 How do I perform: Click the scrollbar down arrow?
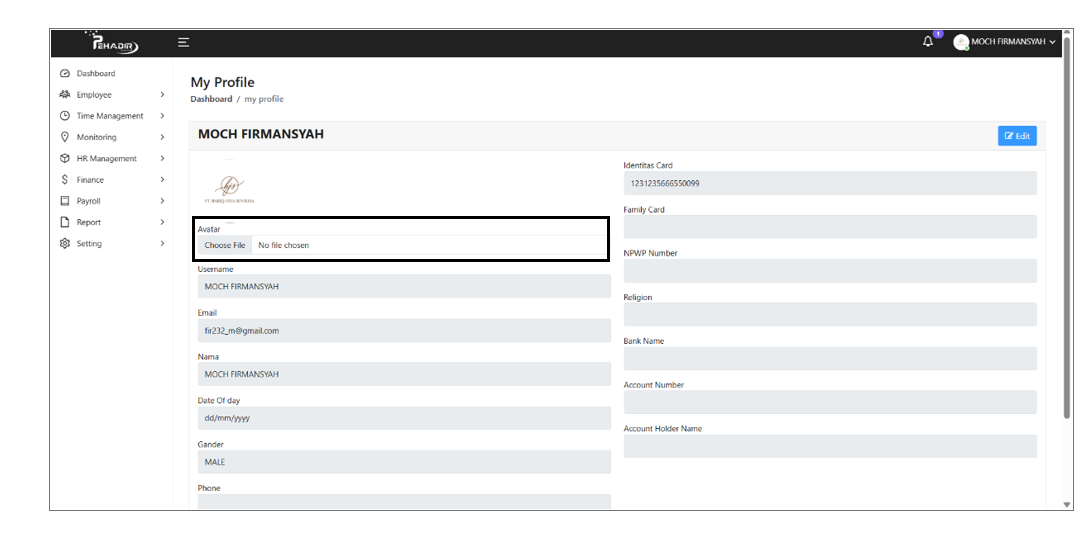point(1066,505)
